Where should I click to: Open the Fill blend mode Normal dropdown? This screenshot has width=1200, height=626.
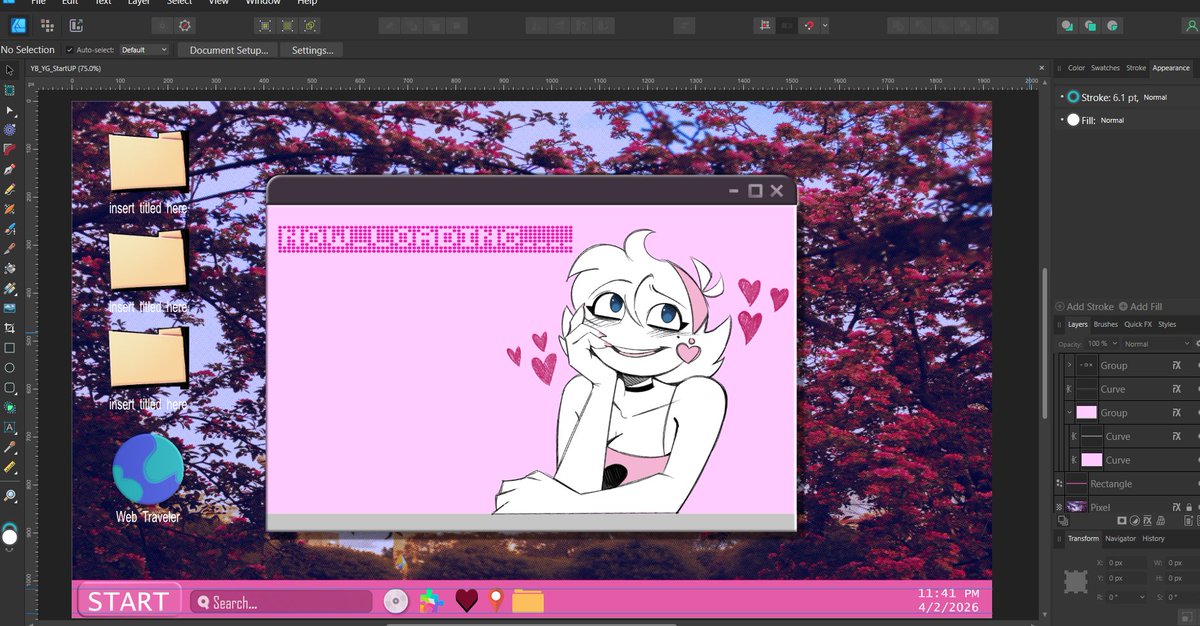click(x=1112, y=120)
